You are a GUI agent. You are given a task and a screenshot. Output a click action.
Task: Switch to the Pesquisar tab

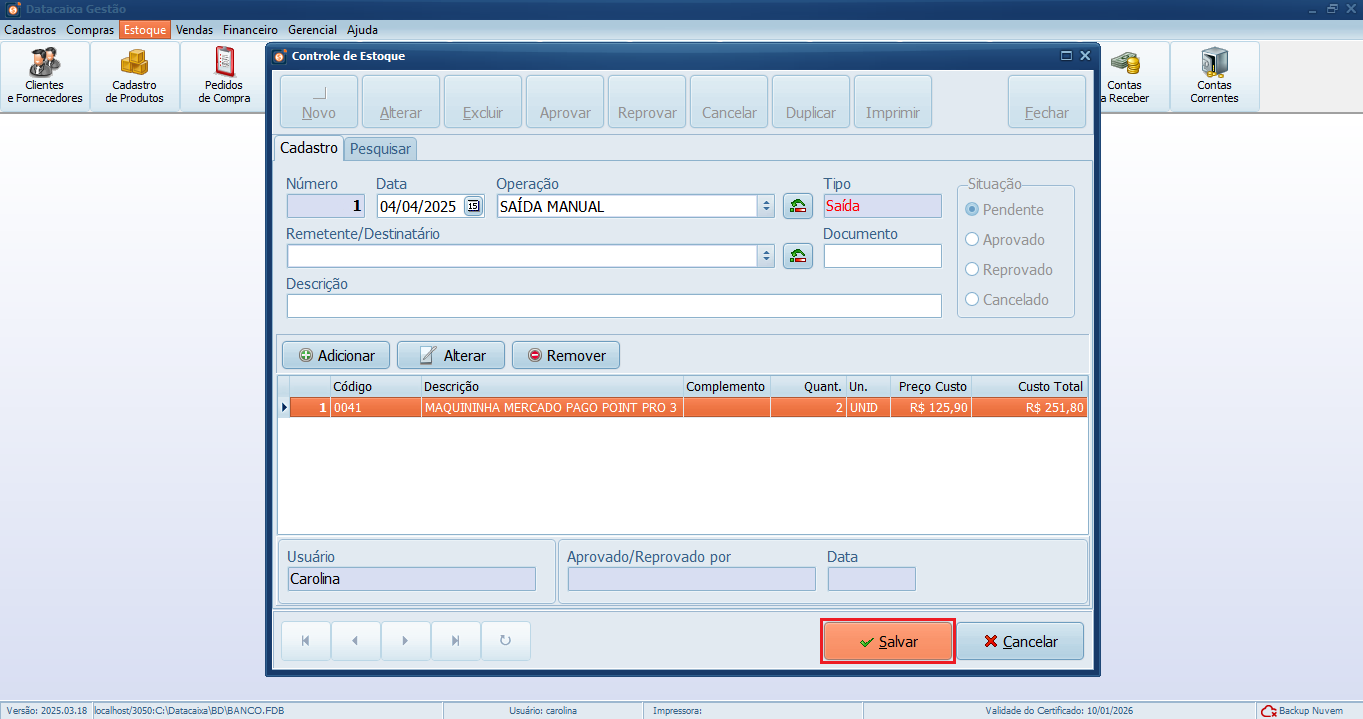[380, 148]
